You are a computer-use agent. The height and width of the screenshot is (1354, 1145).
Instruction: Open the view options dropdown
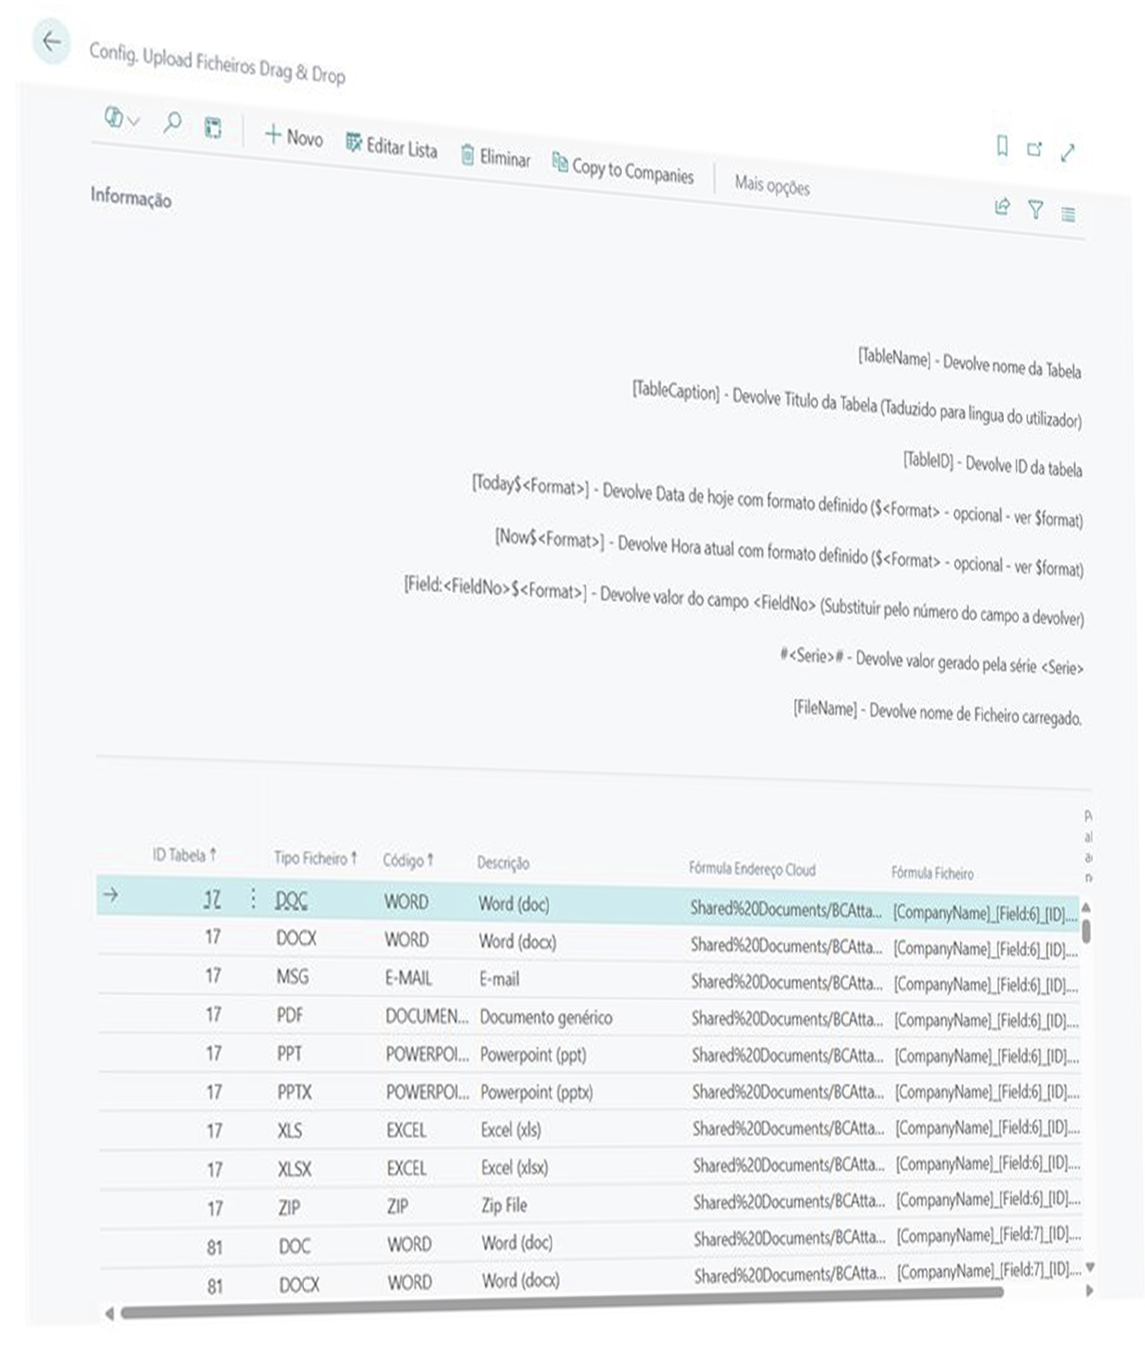point(121,119)
